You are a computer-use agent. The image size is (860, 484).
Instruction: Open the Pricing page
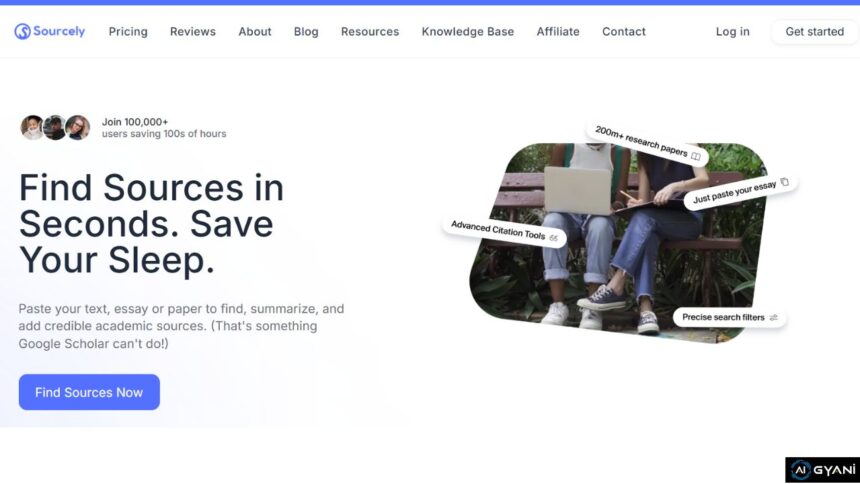pyautogui.click(x=128, y=32)
